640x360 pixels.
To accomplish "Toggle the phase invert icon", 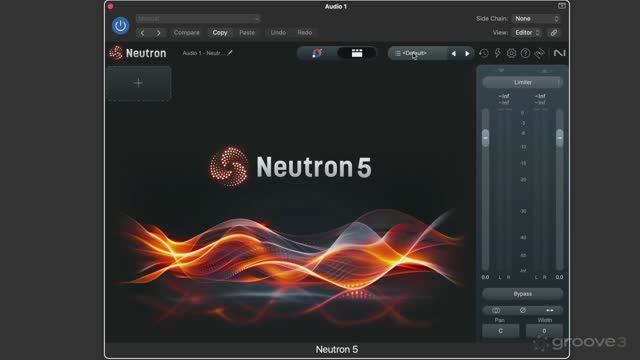I will 523,311.
